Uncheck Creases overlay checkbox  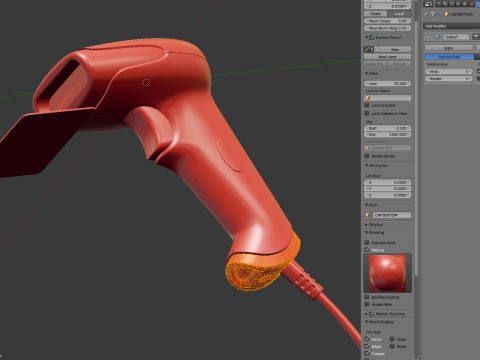(367, 353)
